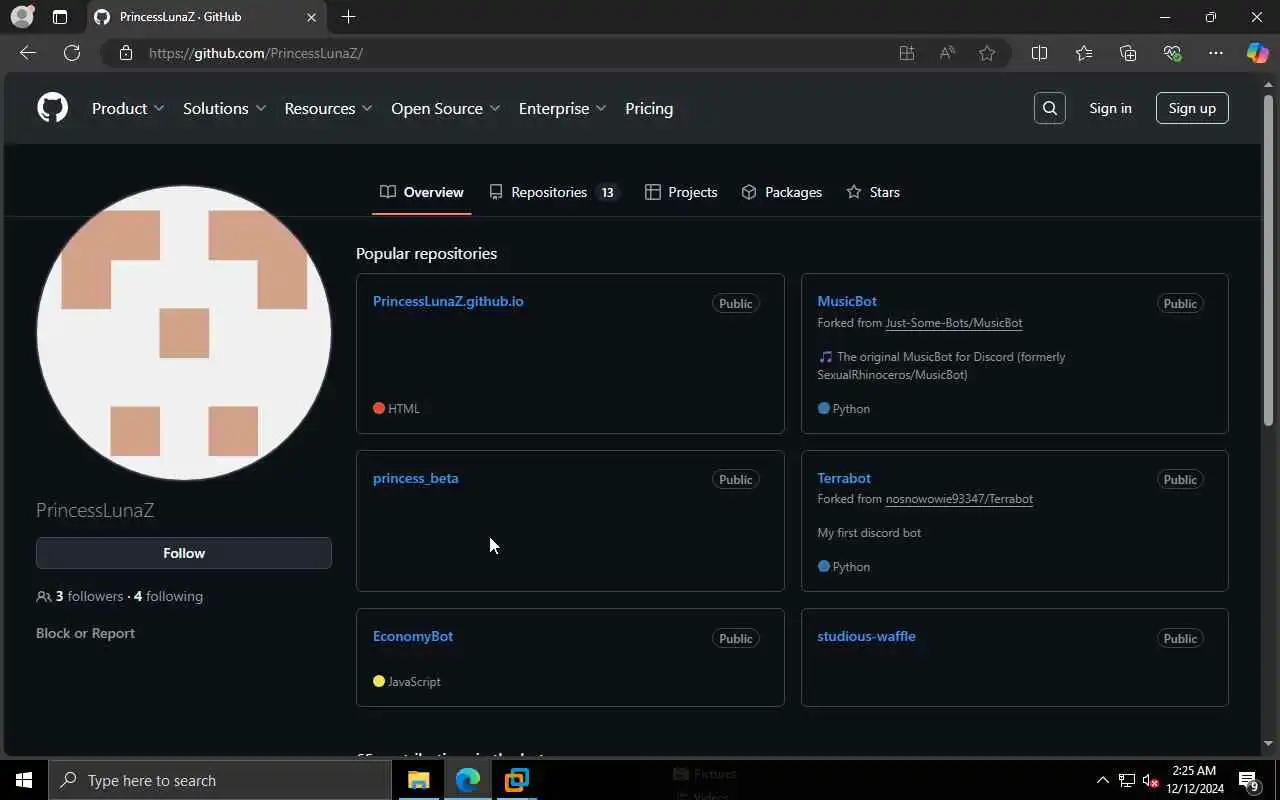Image resolution: width=1280 pixels, height=800 pixels.
Task: Open the VirtualBox taskbar icon
Action: (517, 780)
